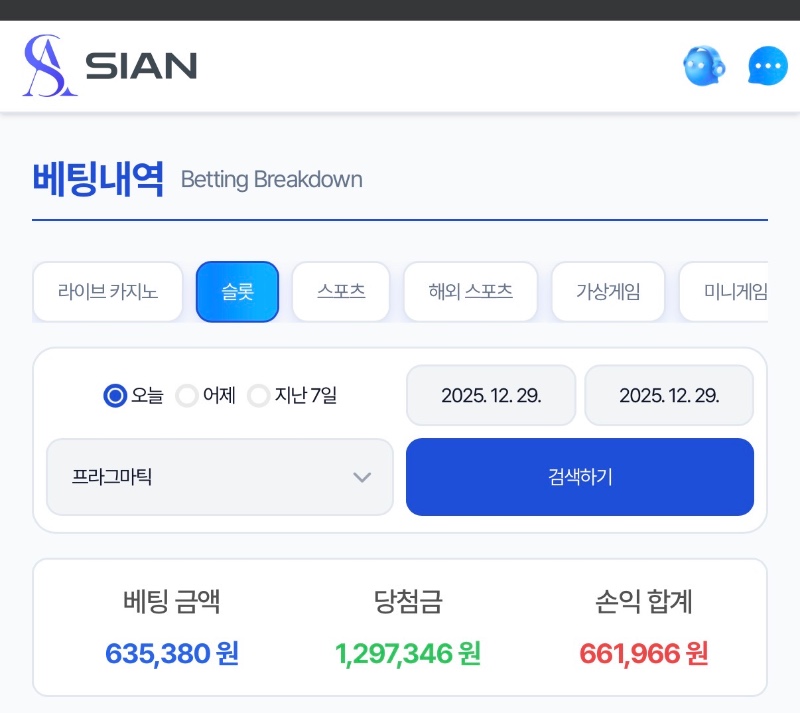Open the 스포츠 tab
800x713 pixels.
[x=341, y=292]
